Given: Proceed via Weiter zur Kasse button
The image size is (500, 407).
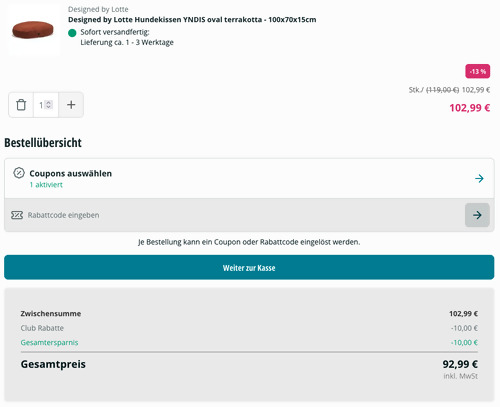Looking at the screenshot, I should [x=249, y=267].
